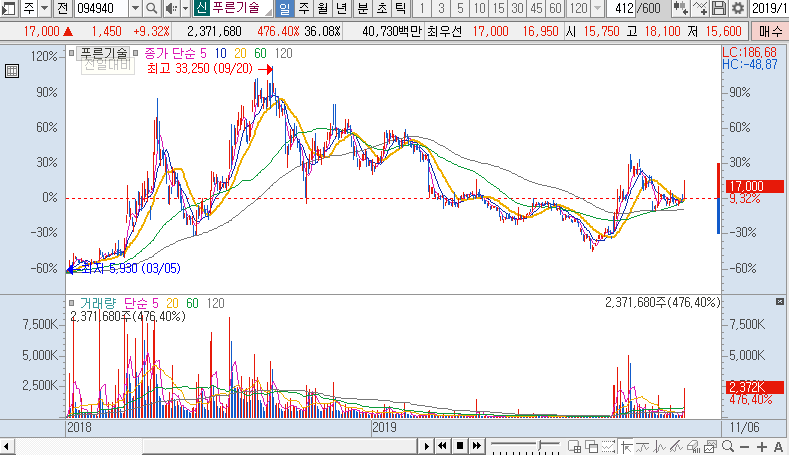The image size is (789, 455).
Task: Select the 틱 tick period button
Action: [x=401, y=8]
